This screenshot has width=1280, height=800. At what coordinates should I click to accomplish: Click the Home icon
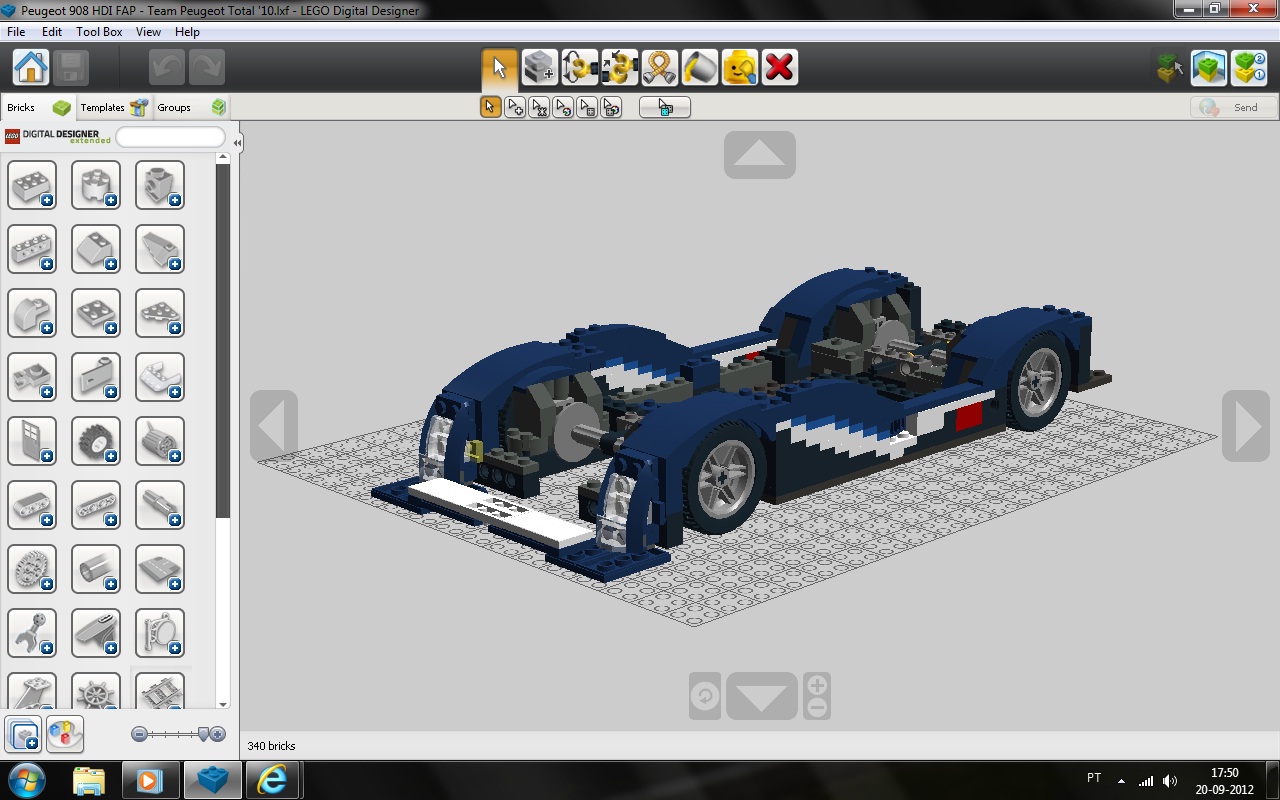click(x=31, y=68)
